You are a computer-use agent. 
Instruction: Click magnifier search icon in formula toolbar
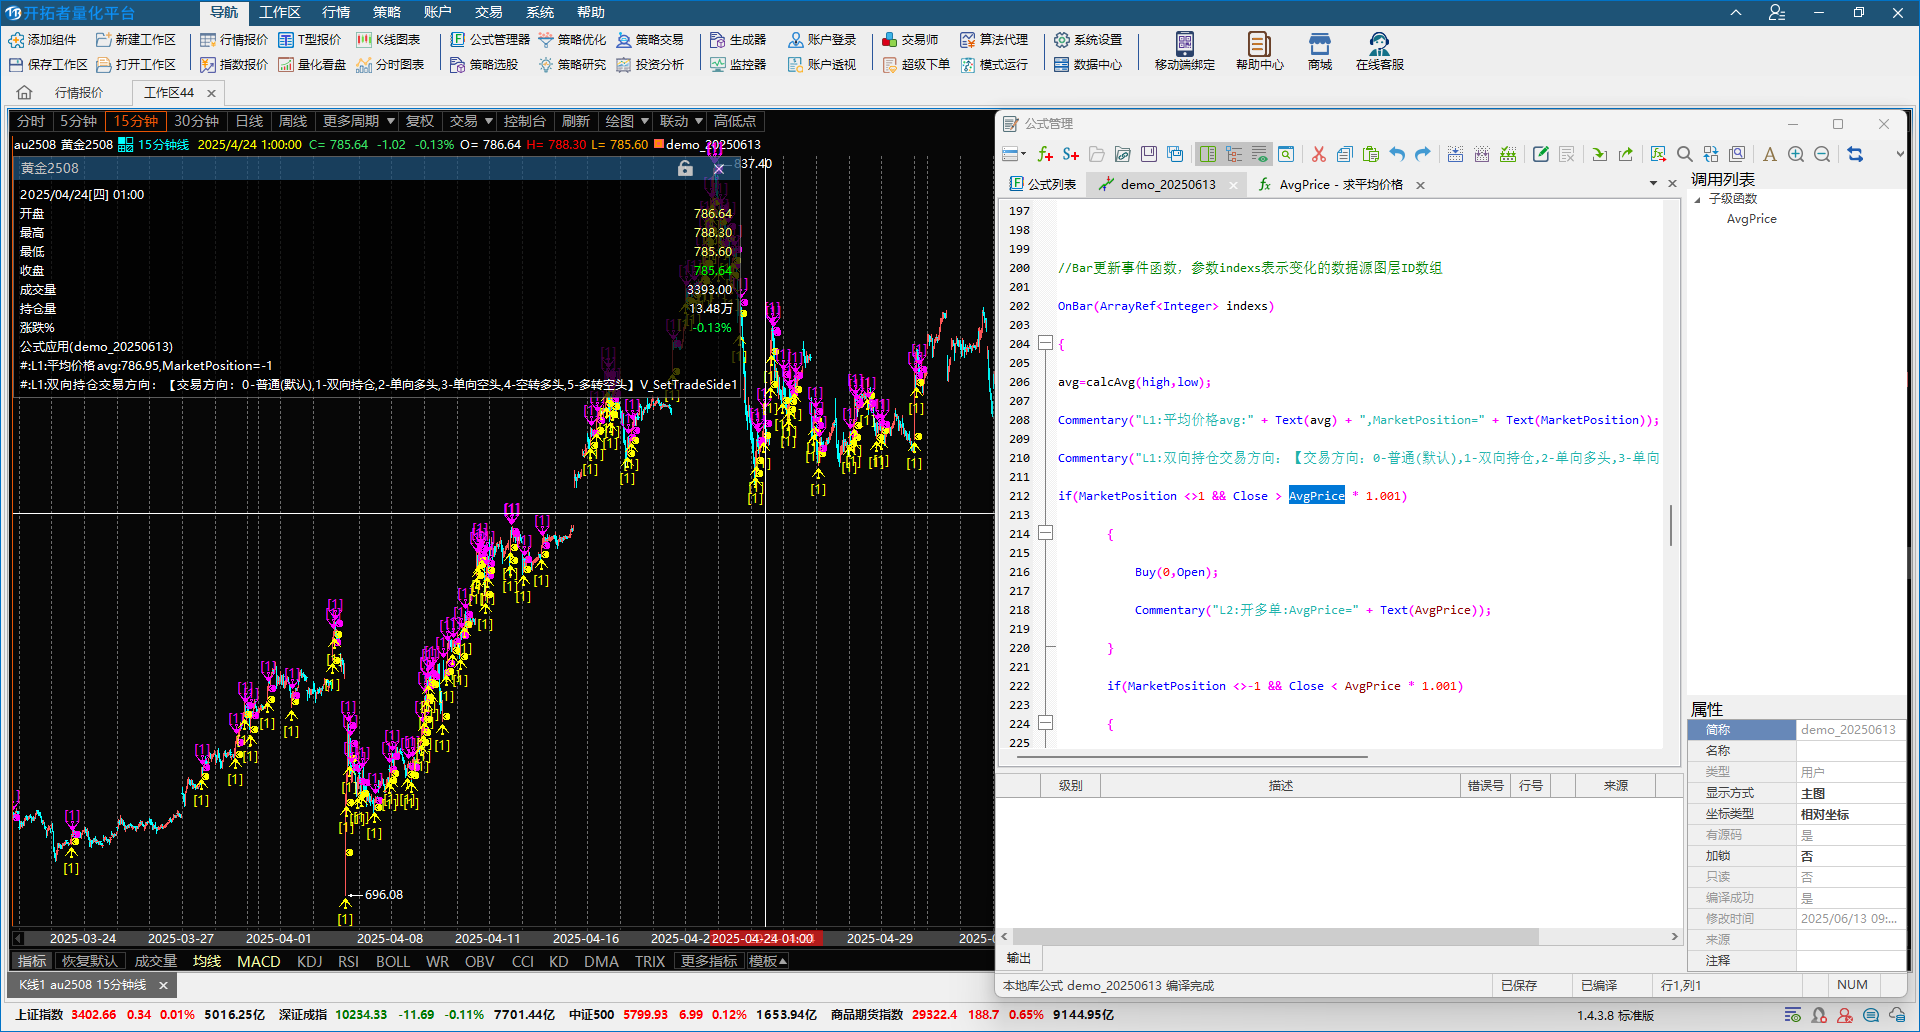point(1685,154)
